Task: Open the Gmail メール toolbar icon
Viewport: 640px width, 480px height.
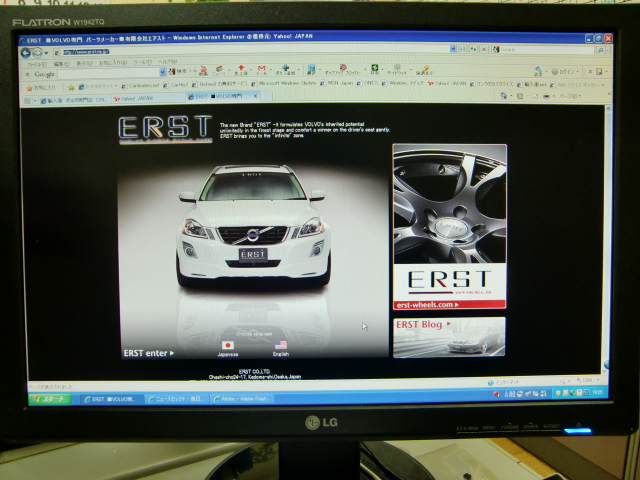Action: point(262,70)
